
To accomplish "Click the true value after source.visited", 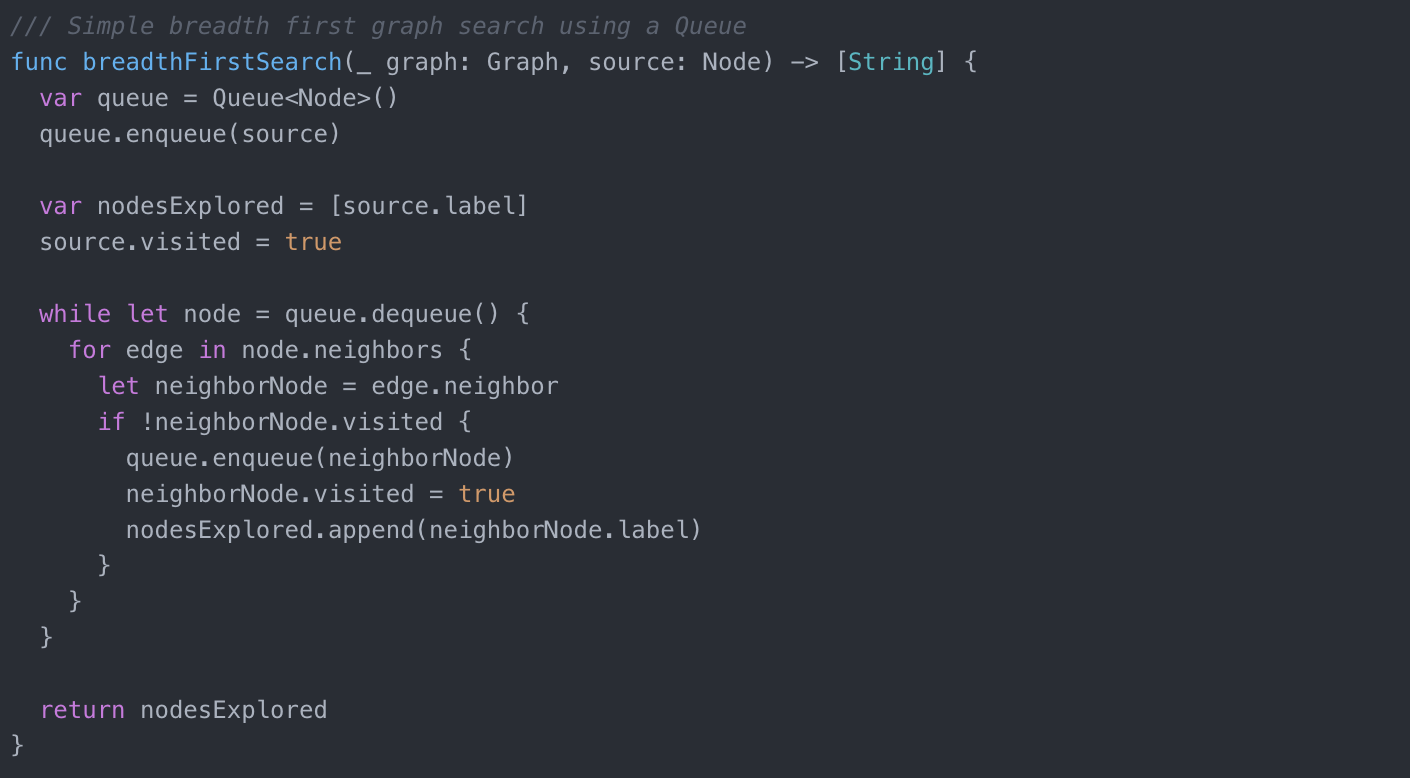I will point(313,242).
